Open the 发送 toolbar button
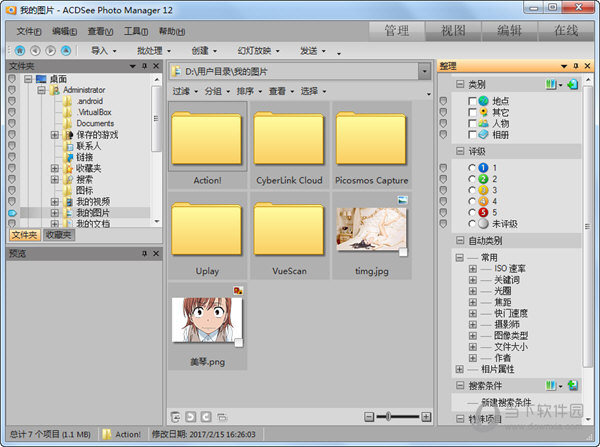The width and height of the screenshot is (600, 447). click(x=313, y=51)
